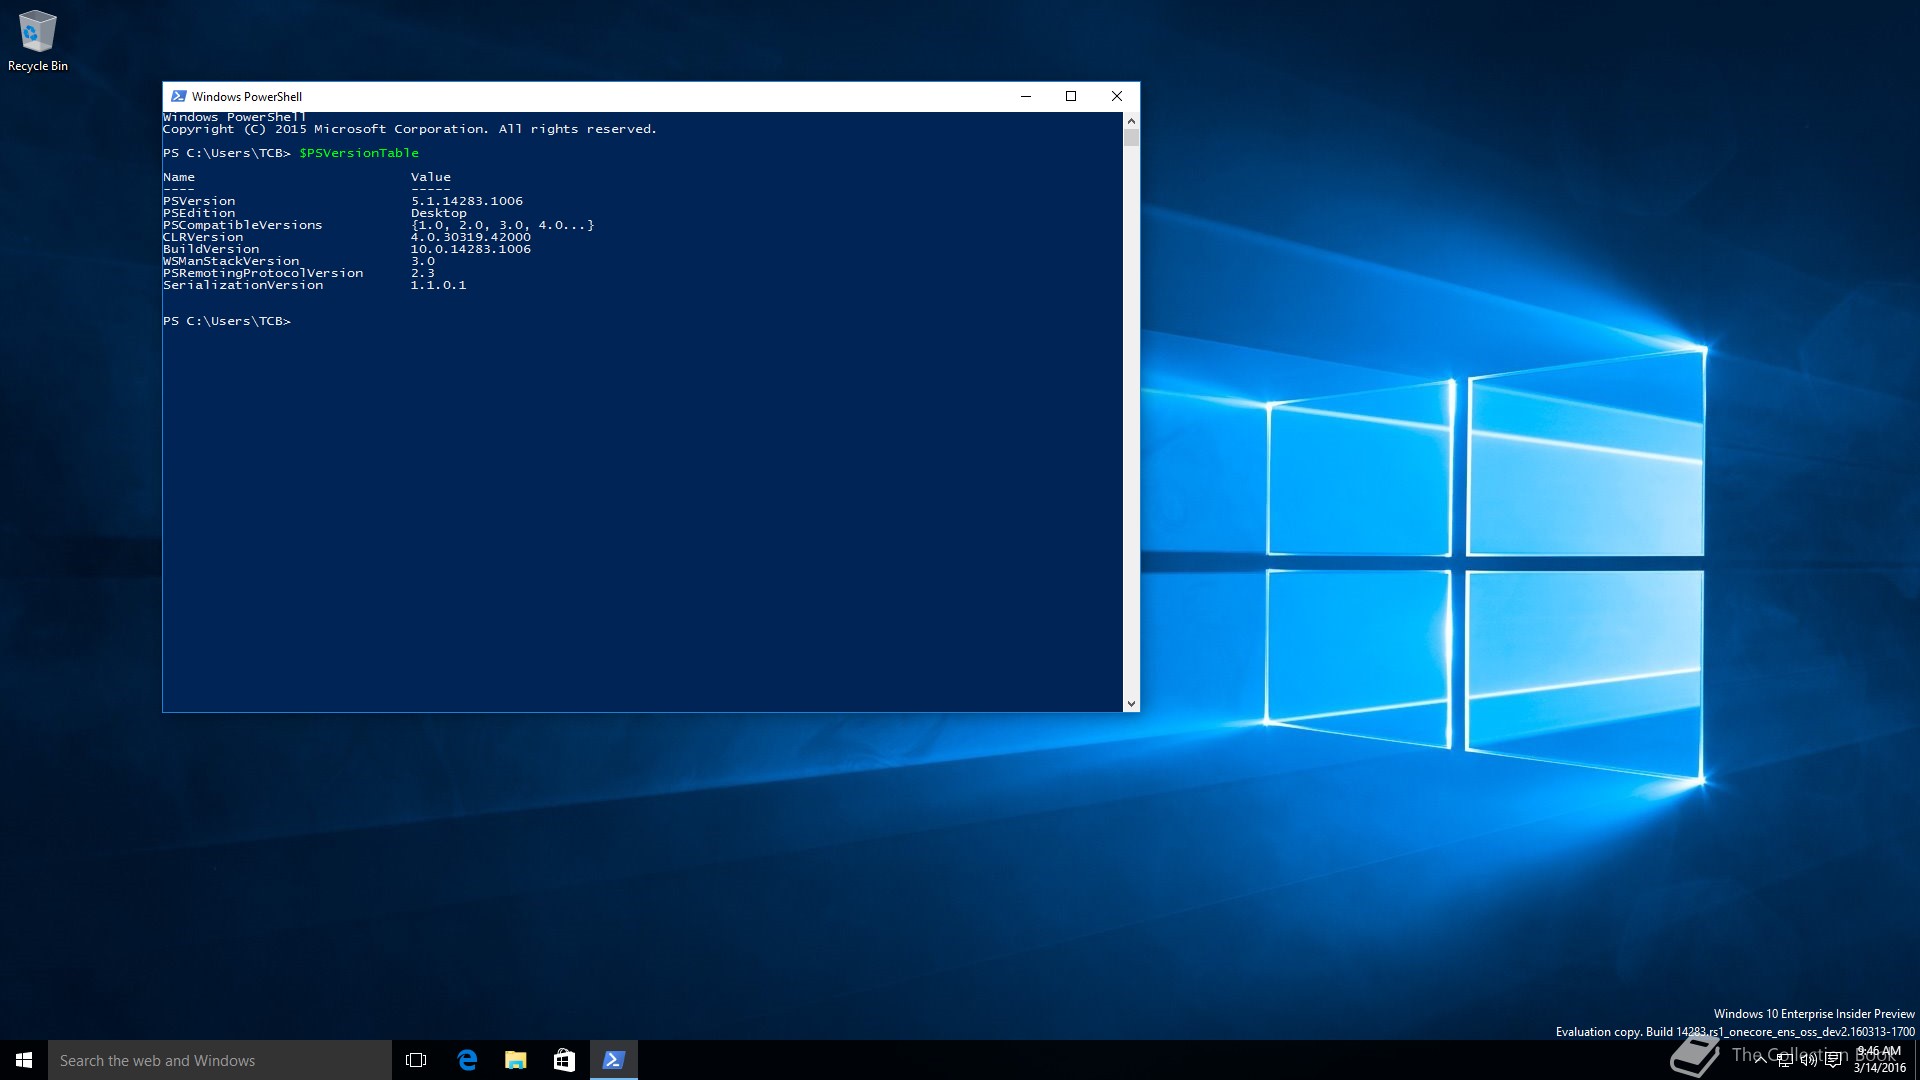
Task: Minimize the Windows PowerShell window
Action: 1025,97
